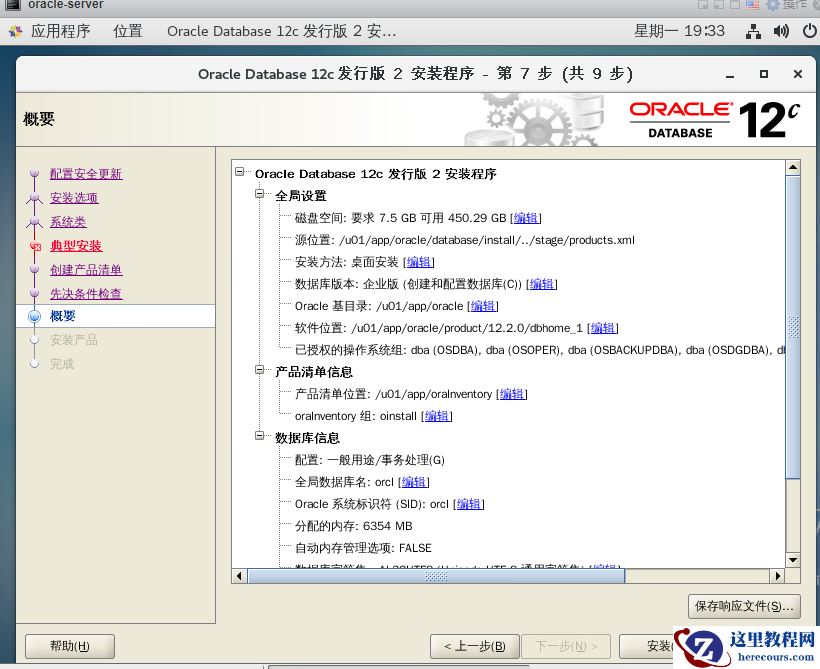Image resolution: width=820 pixels, height=669 pixels.
Task: Click the scroll right arrow of summary pane
Action: (x=778, y=576)
